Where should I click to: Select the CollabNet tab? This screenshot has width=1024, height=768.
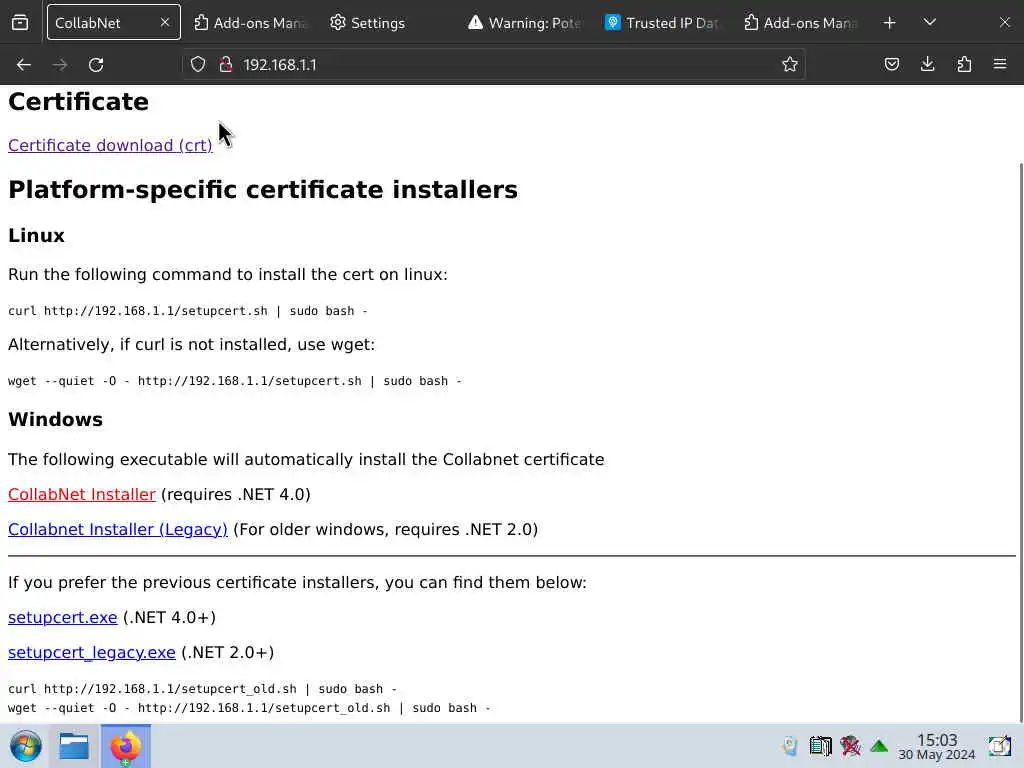[114, 23]
